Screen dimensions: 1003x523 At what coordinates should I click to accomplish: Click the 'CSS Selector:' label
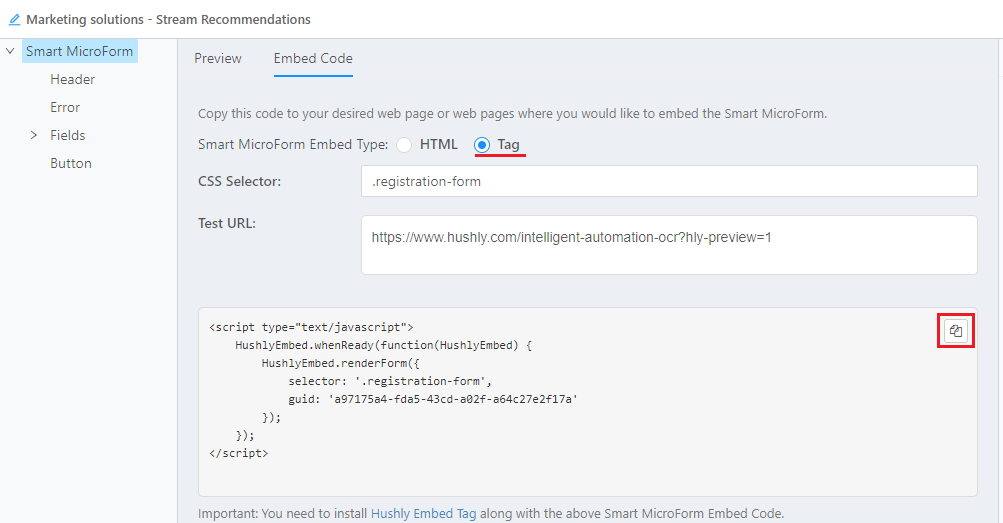click(x=239, y=182)
